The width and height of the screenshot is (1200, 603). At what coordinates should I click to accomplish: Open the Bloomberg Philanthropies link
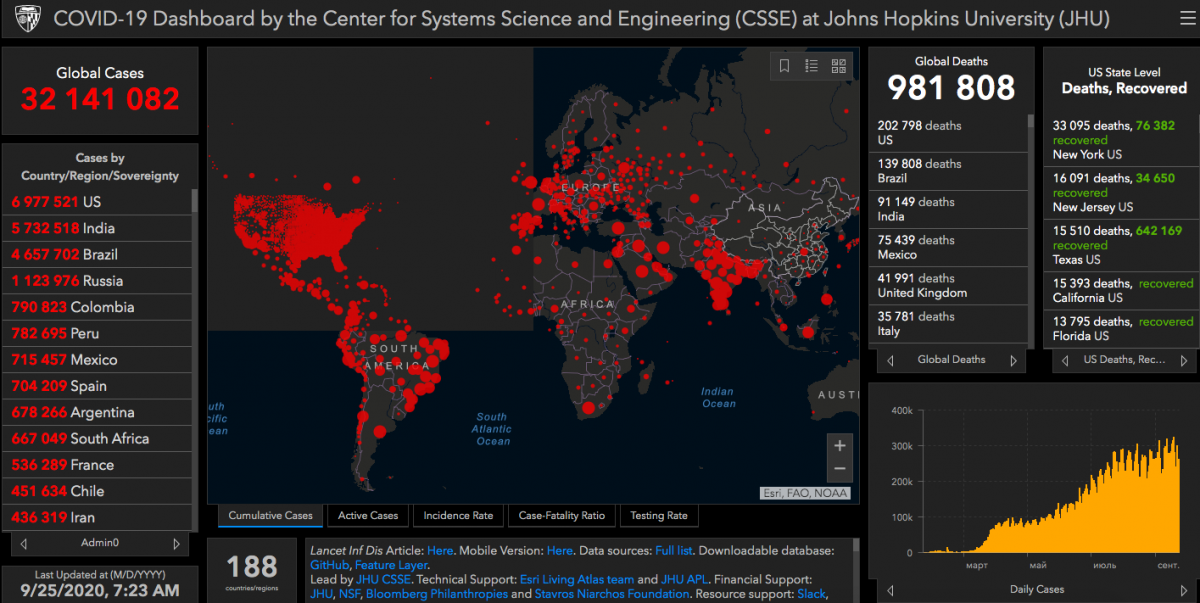(437, 594)
